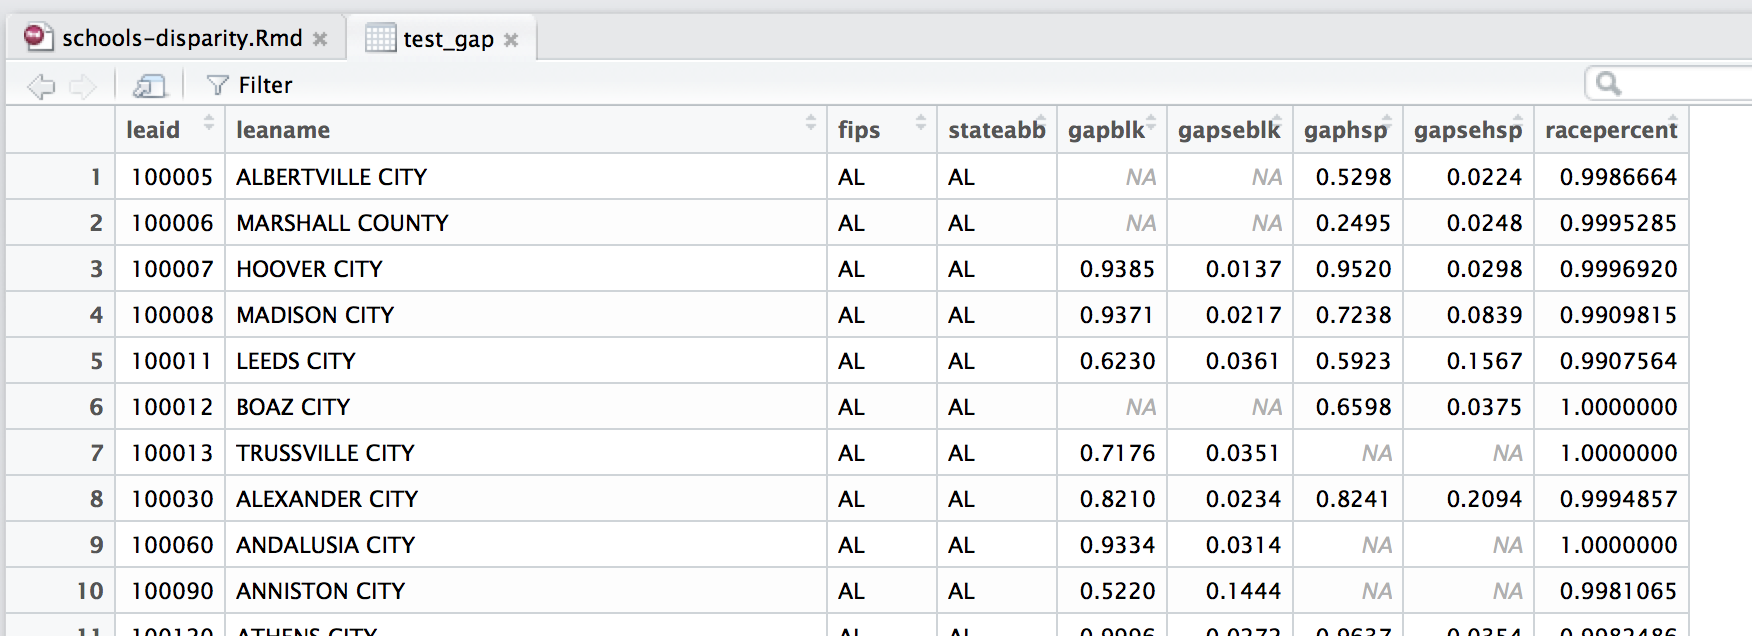The height and width of the screenshot is (636, 1752).
Task: Sort by gapseblk column arrows
Action: [1277, 123]
